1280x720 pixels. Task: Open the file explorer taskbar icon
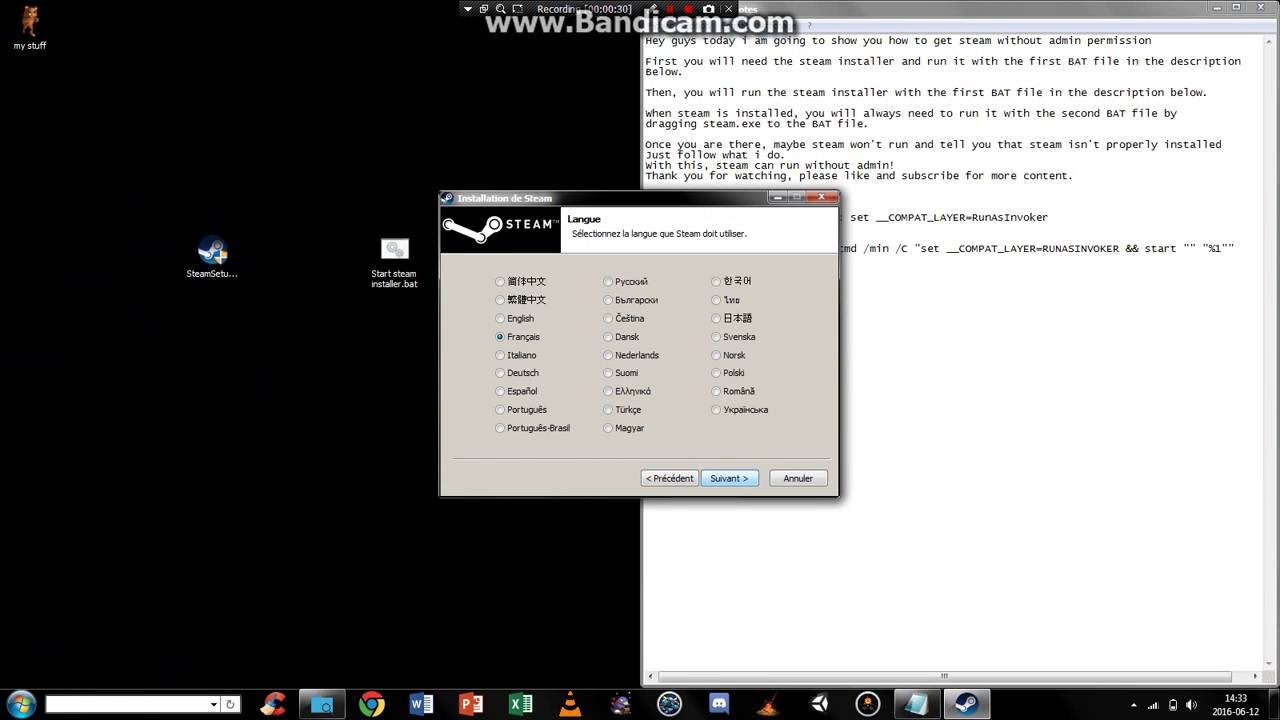coord(322,704)
